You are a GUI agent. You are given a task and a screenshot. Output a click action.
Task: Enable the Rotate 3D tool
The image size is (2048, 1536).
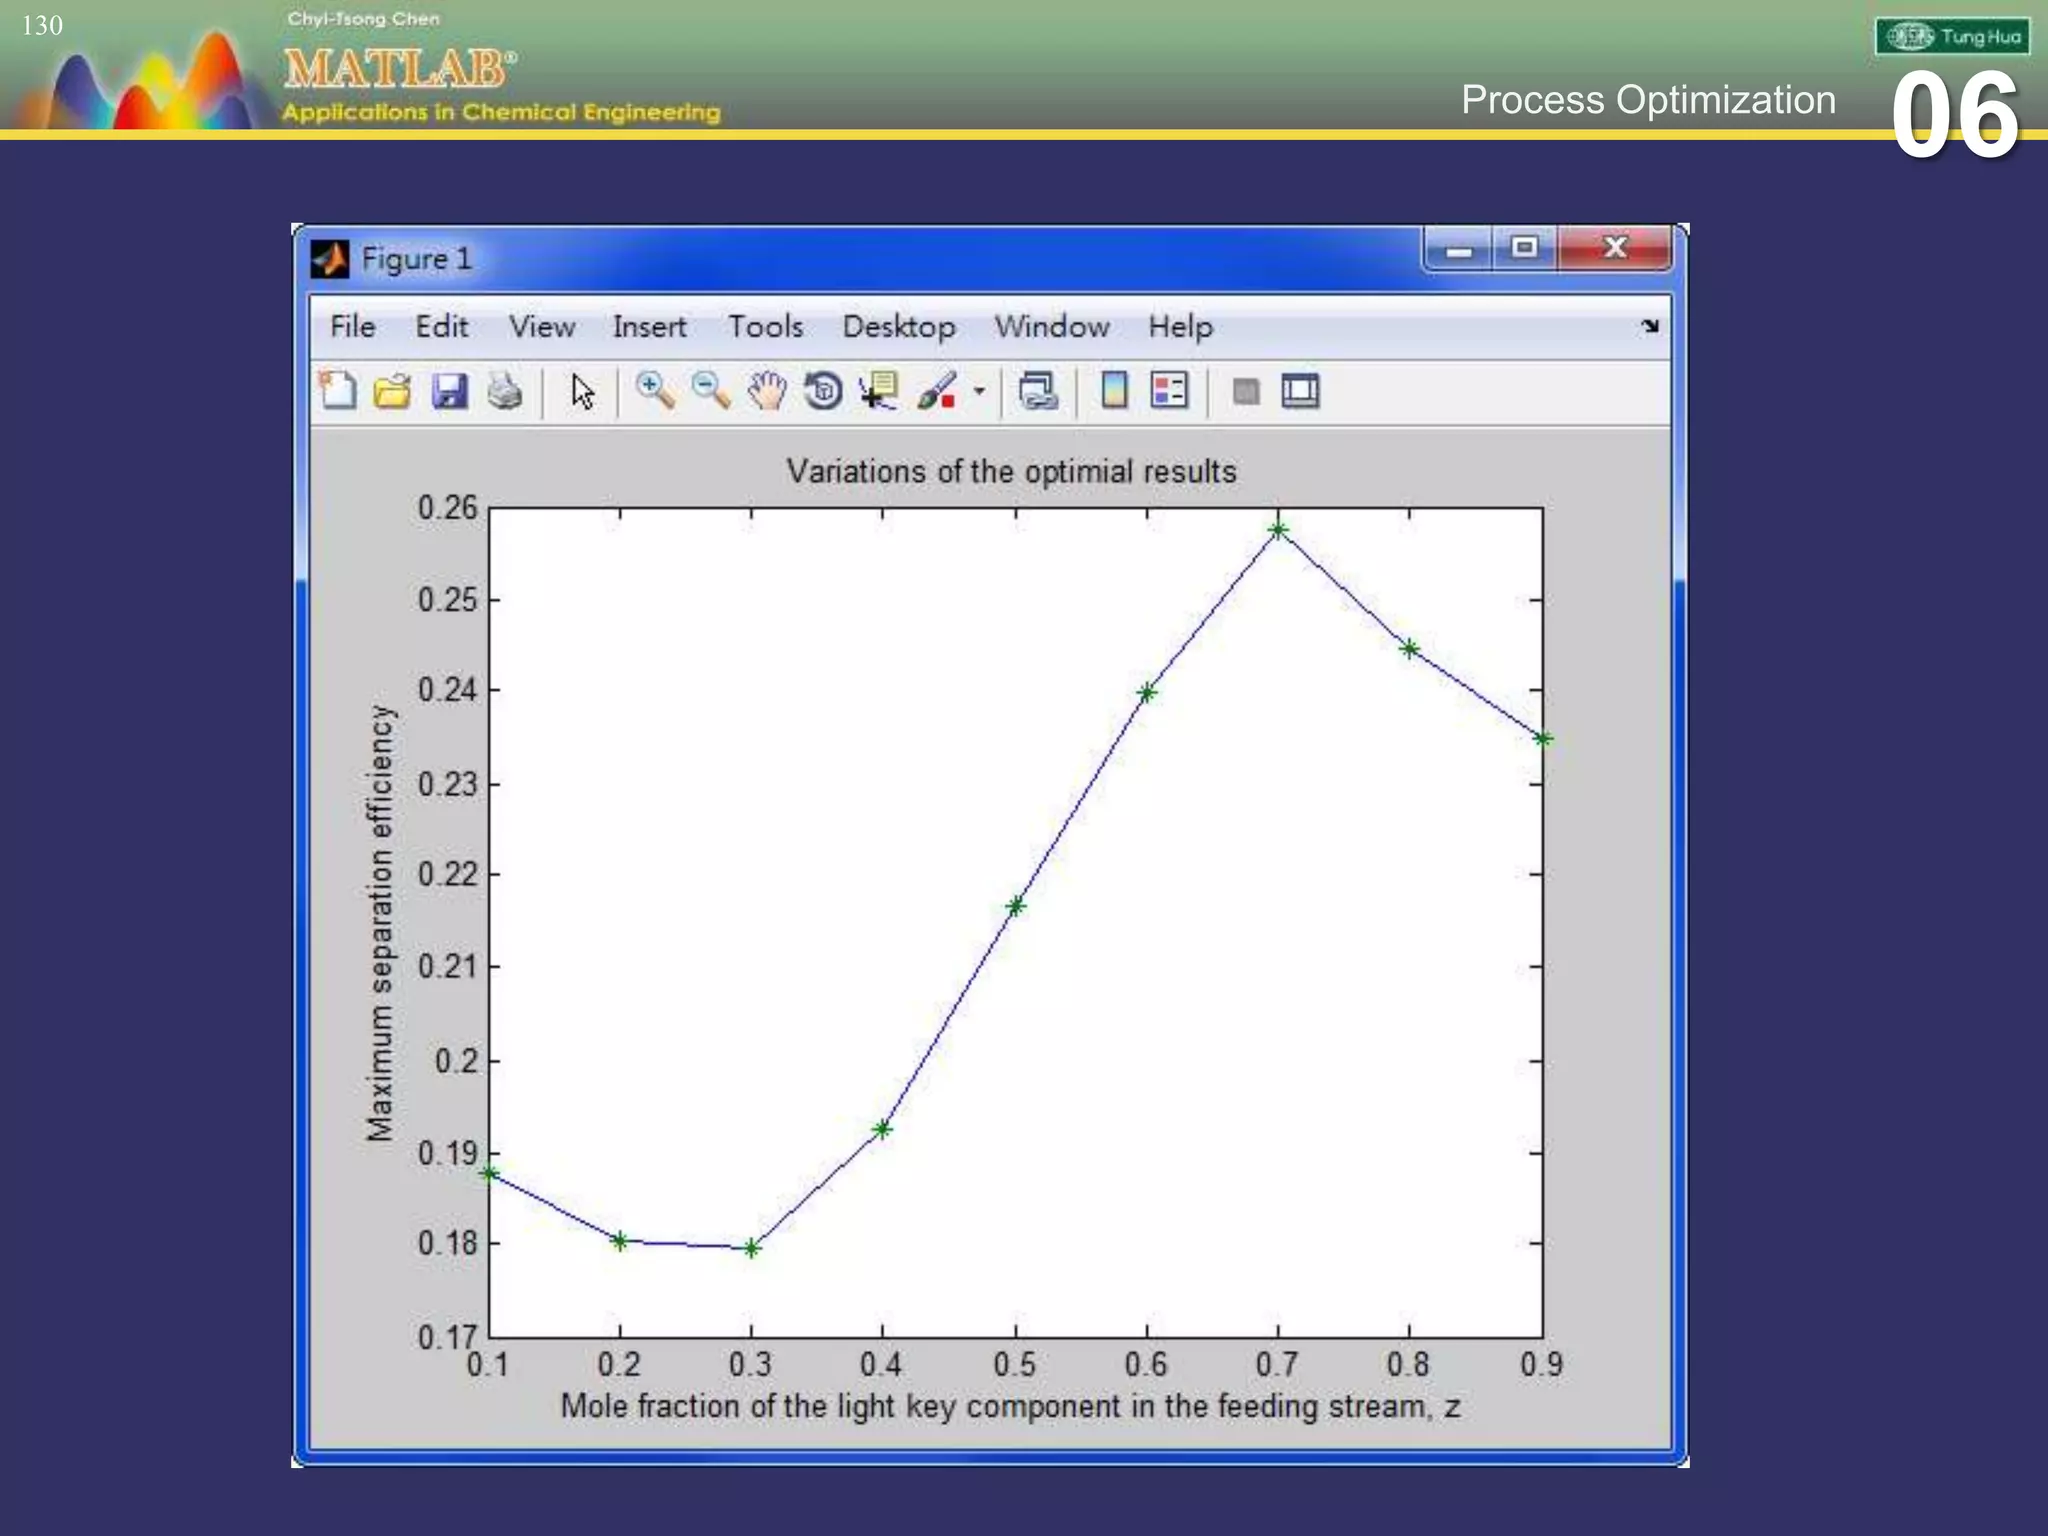pyautogui.click(x=823, y=391)
